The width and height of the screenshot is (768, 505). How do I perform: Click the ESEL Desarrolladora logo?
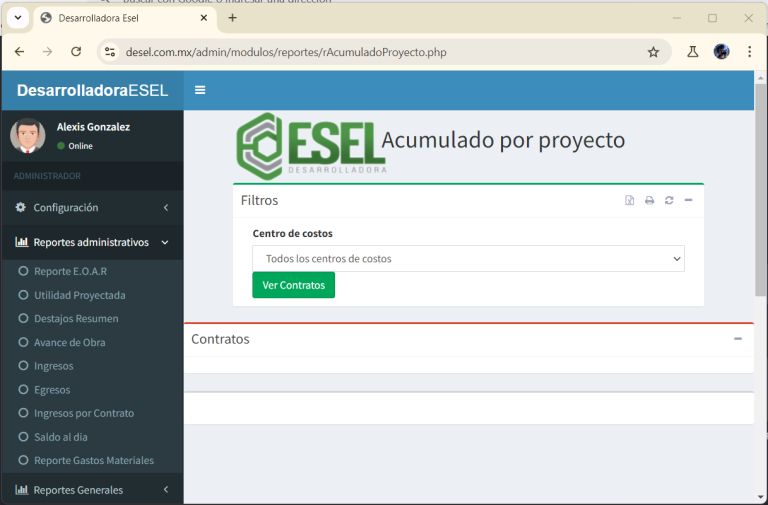point(309,146)
